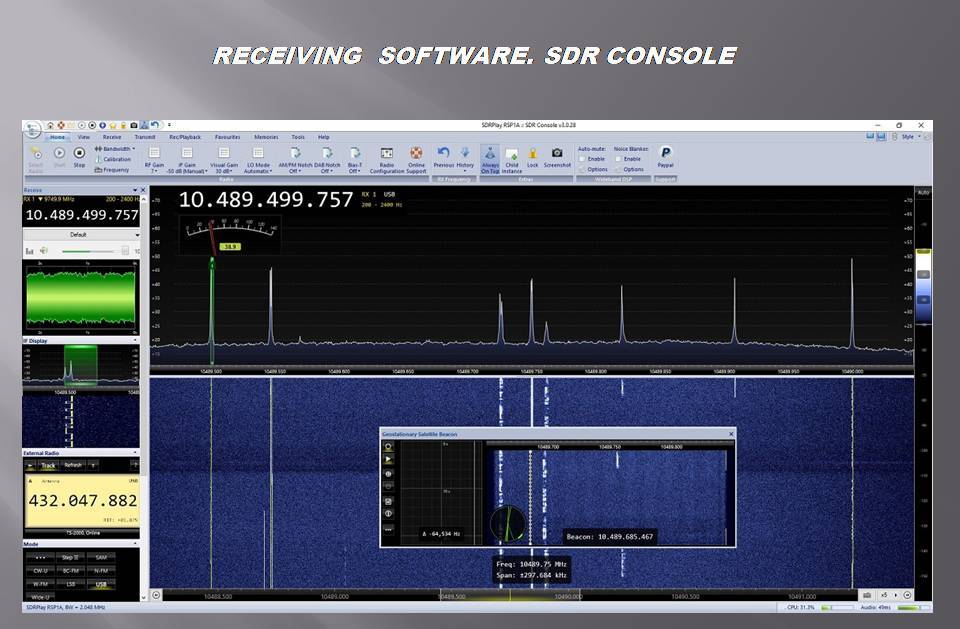This screenshot has width=960, height=629.
Task: Click Noise Blanker Options
Action: [x=630, y=170]
